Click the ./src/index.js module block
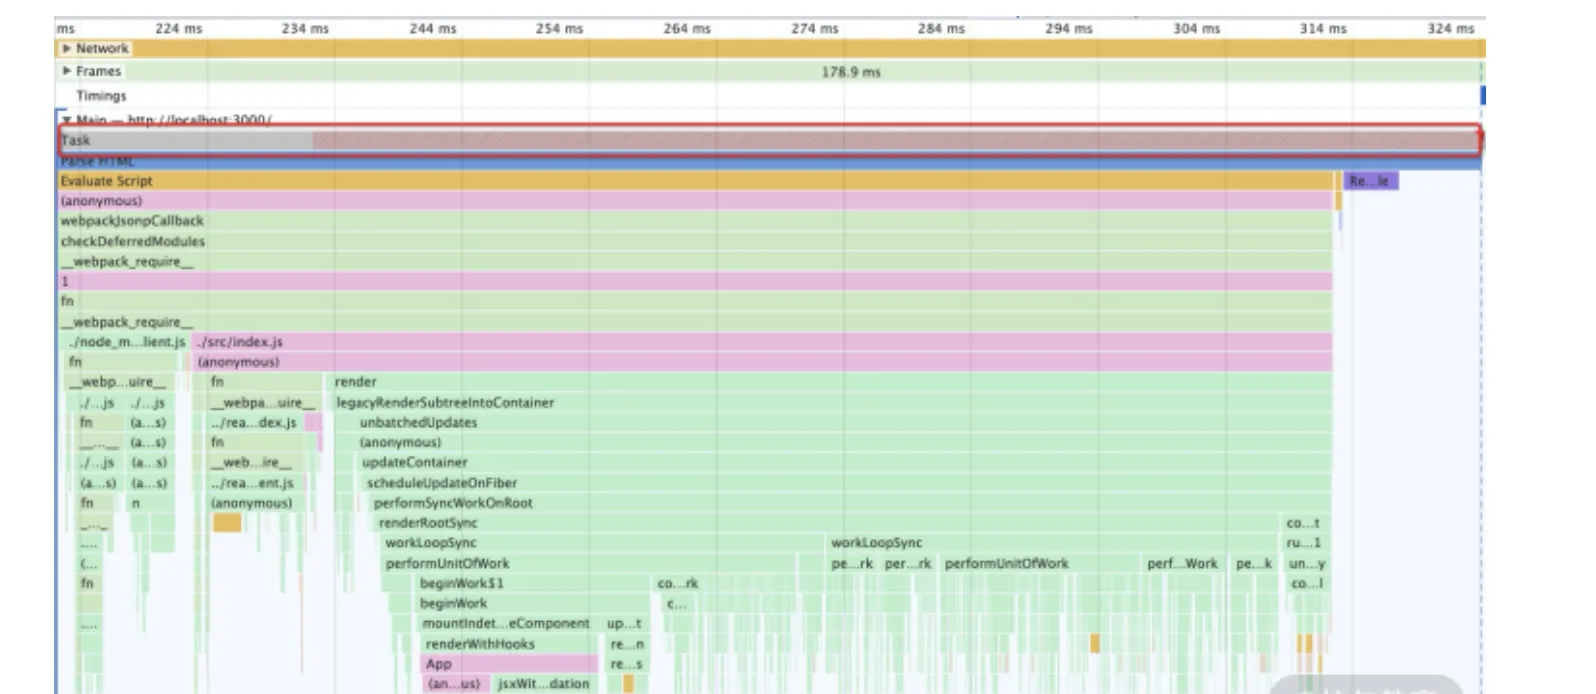Image resolution: width=1596 pixels, height=694 pixels. [240, 342]
